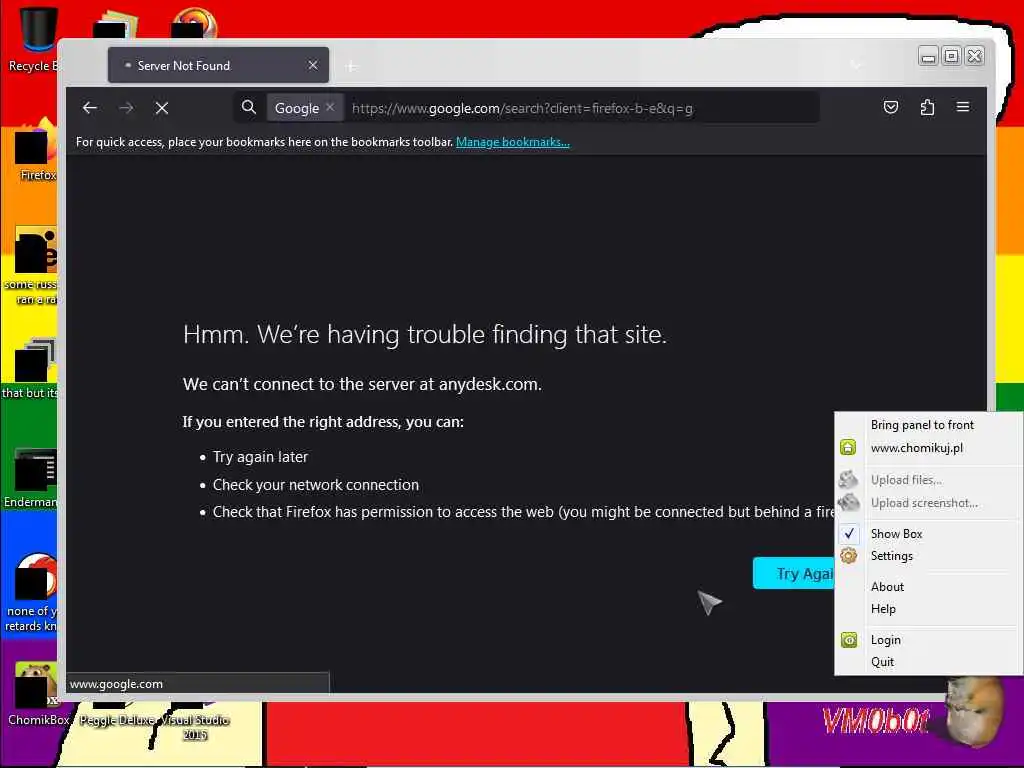This screenshot has height=768, width=1024.
Task: Open the list all tabs chevron
Action: pyautogui.click(x=856, y=65)
